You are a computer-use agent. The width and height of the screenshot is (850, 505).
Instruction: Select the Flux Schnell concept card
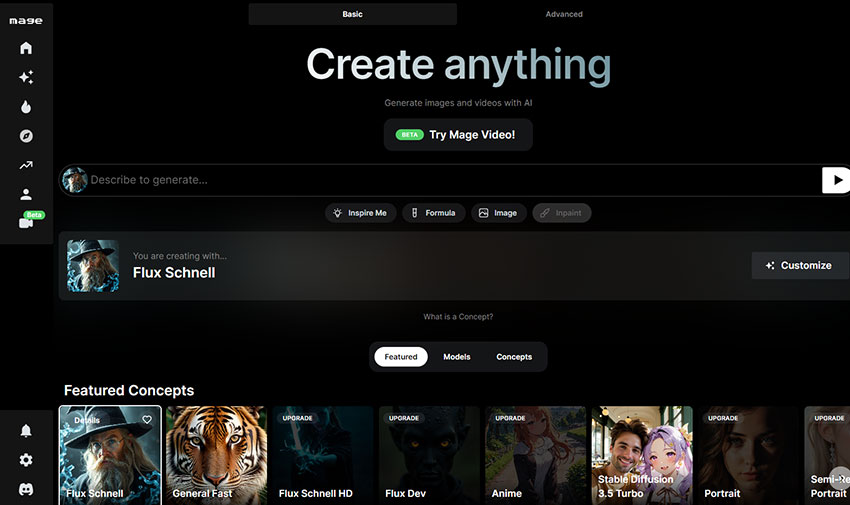click(x=110, y=455)
